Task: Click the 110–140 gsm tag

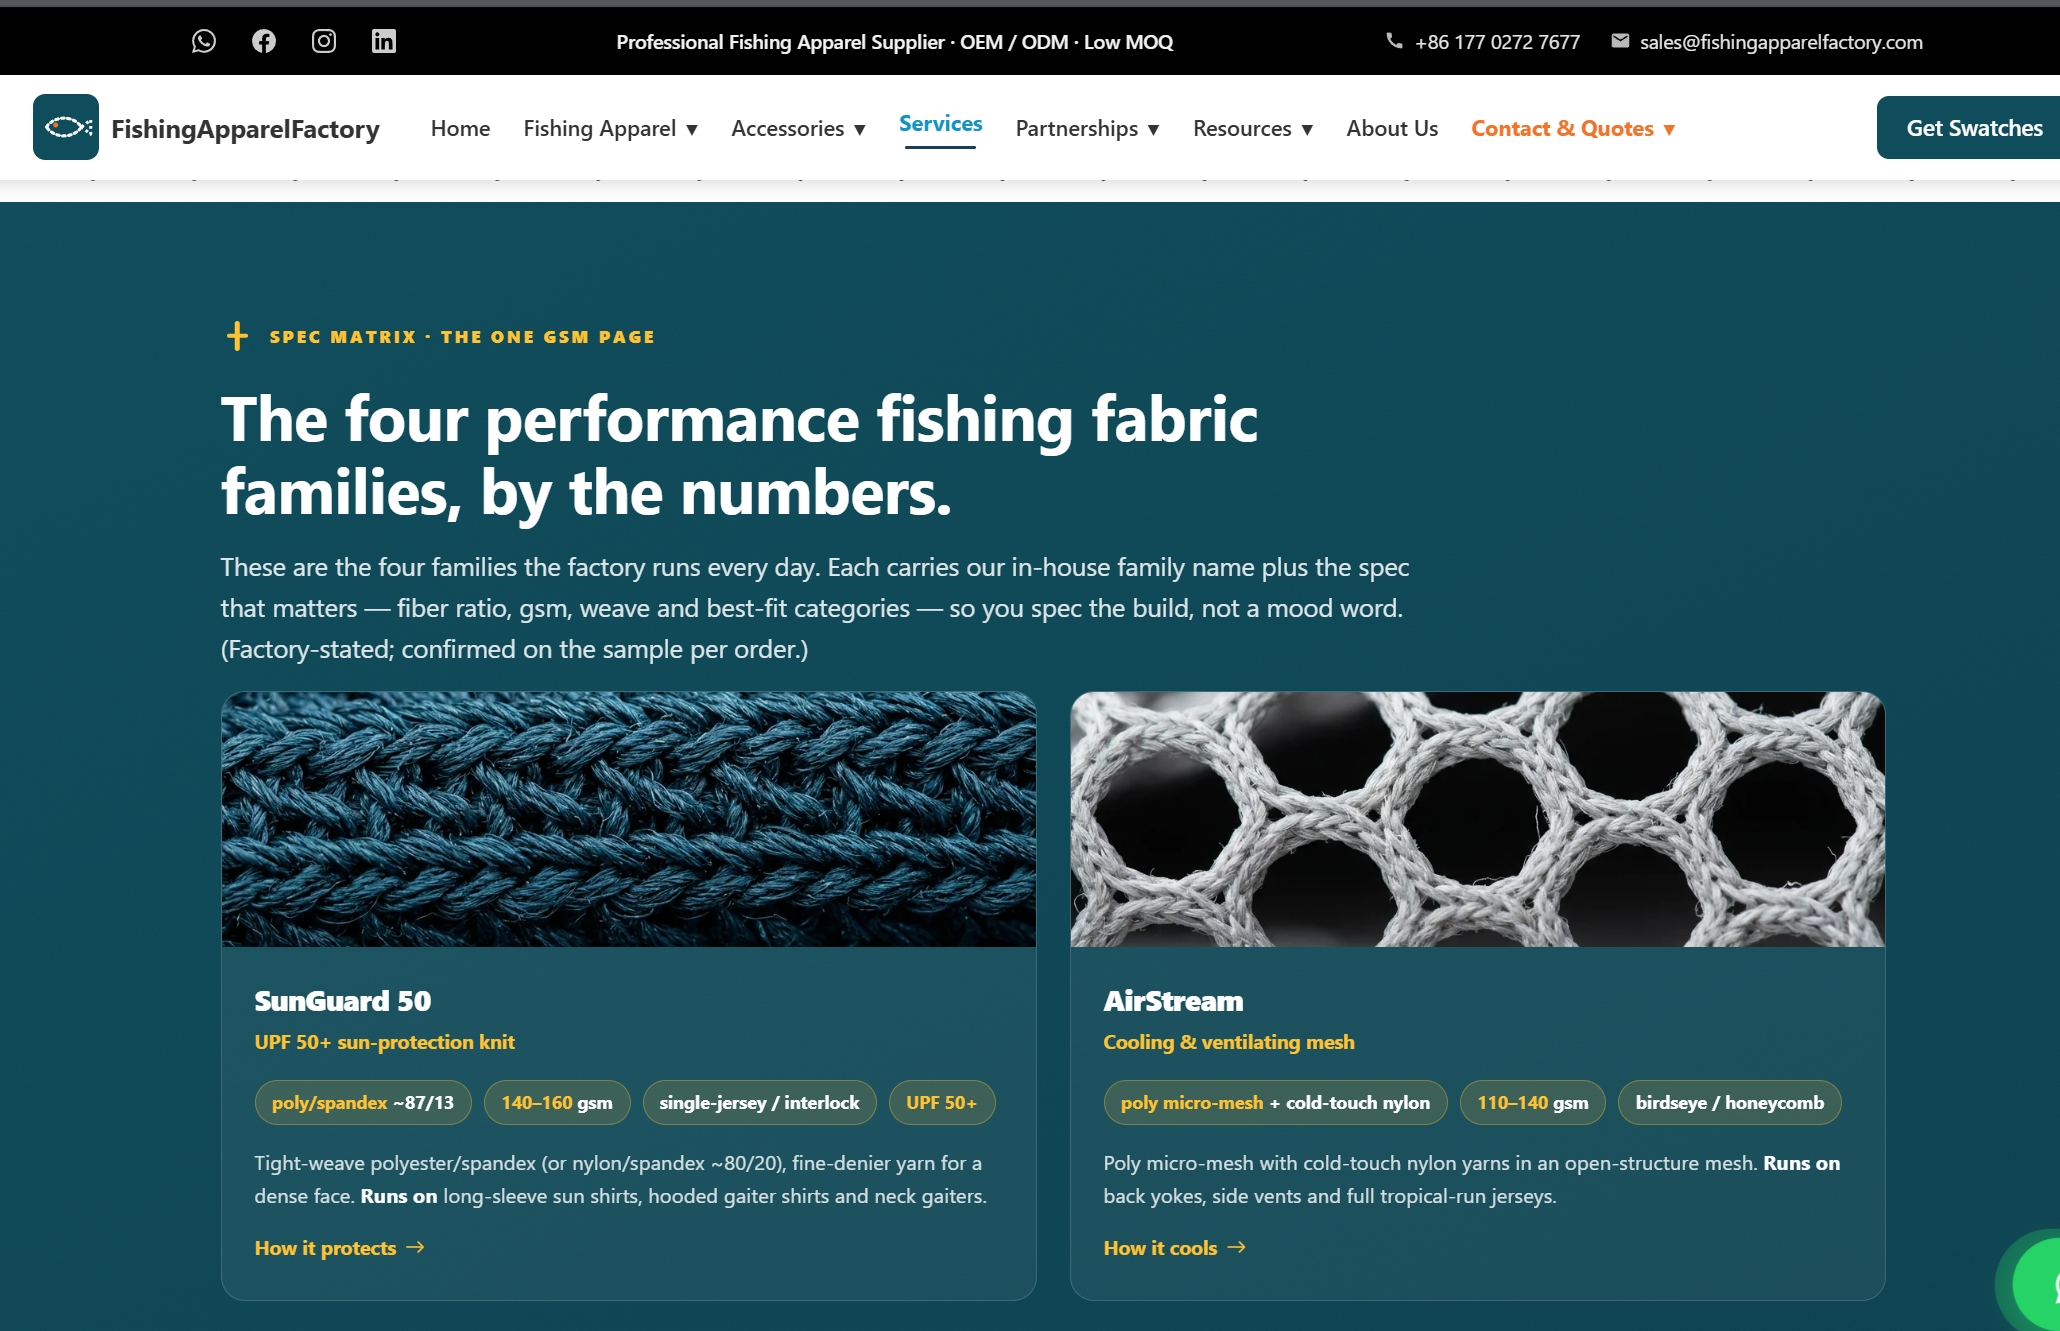Action: [1533, 1102]
